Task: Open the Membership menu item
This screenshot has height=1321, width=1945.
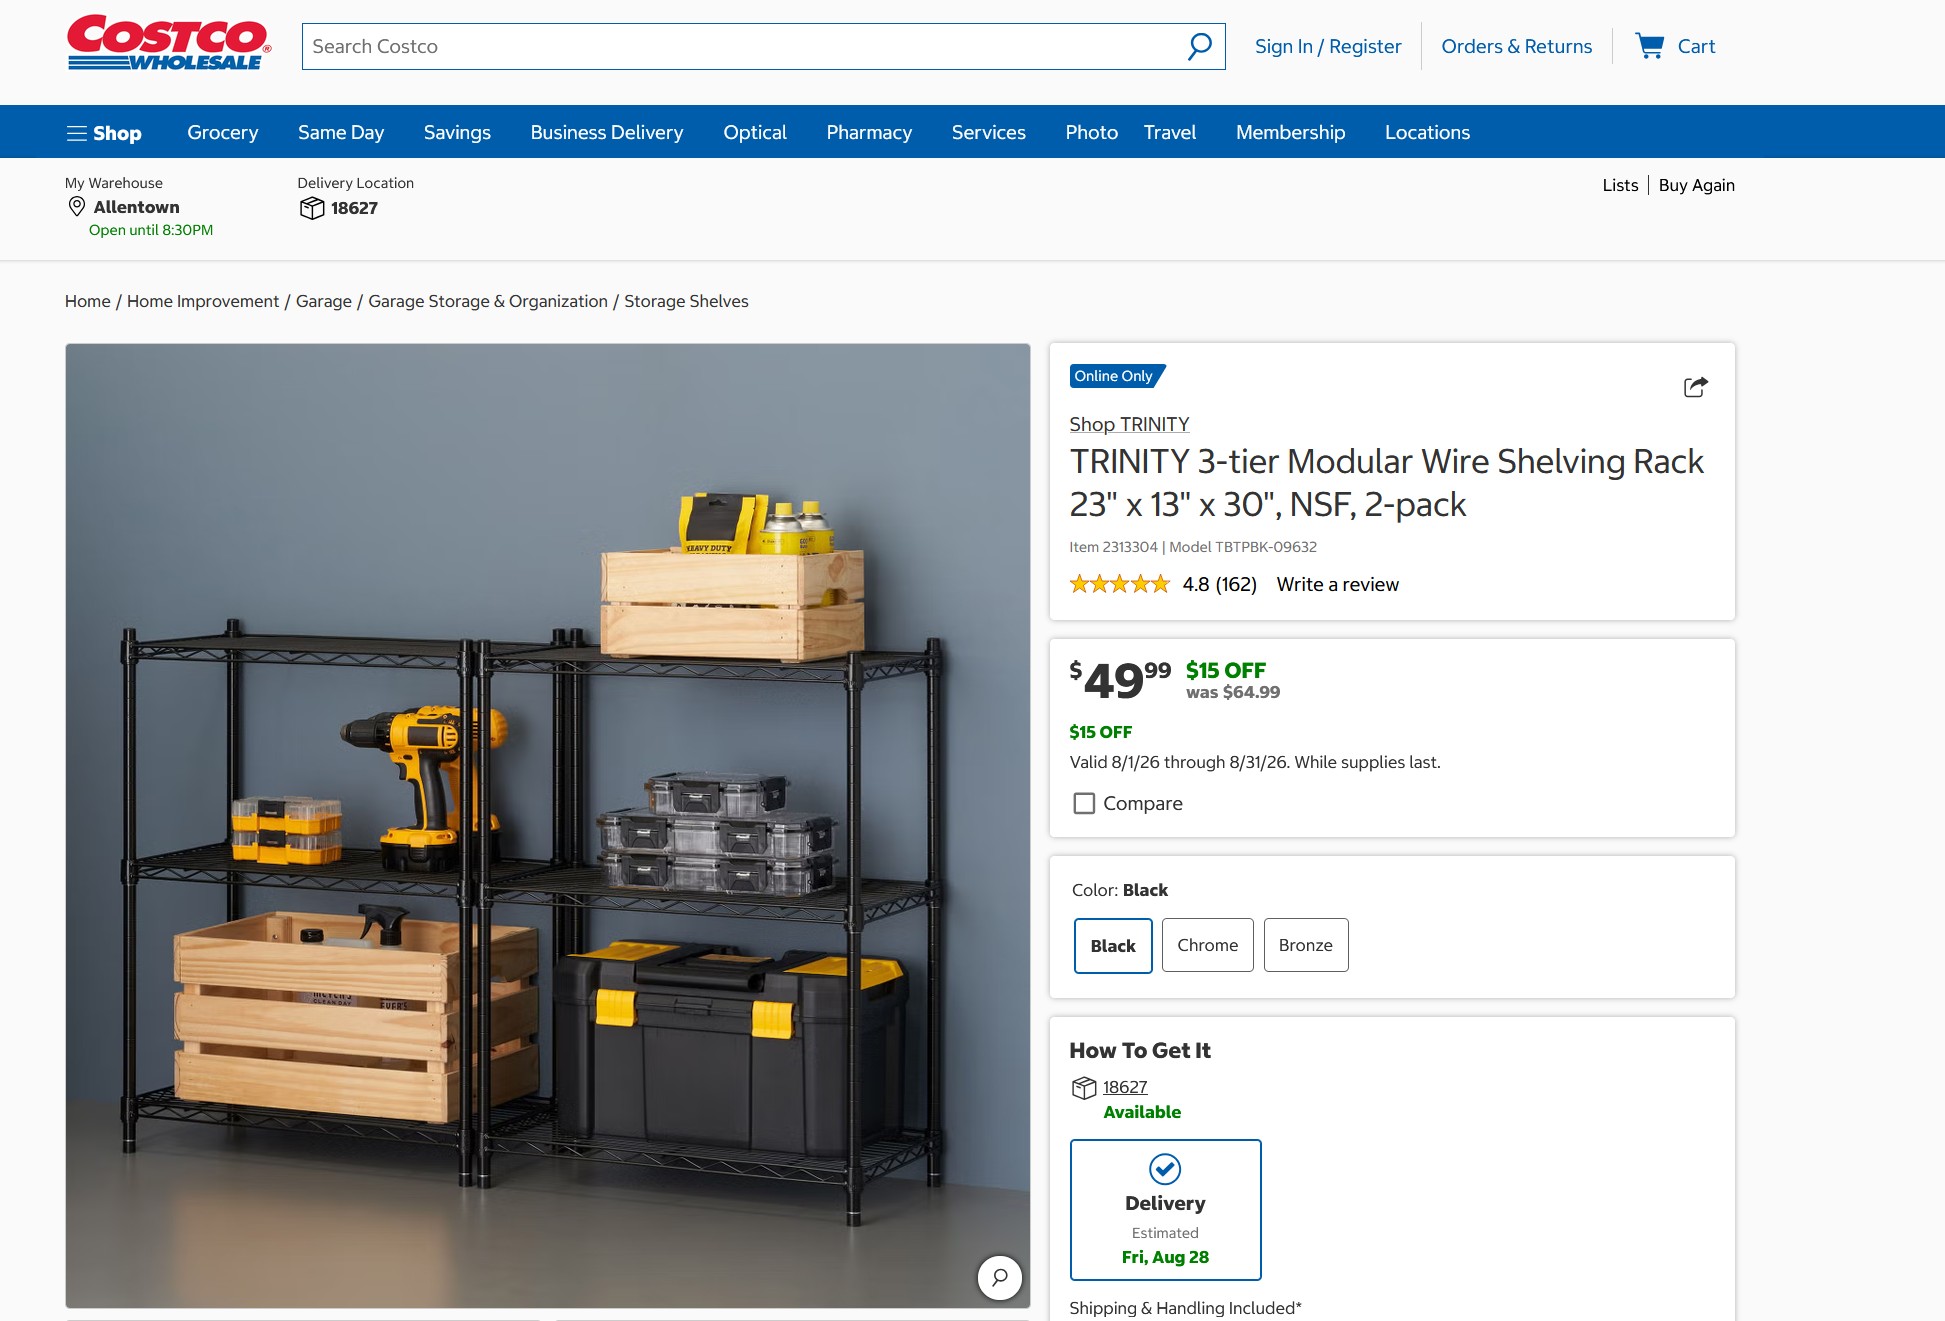Action: pyautogui.click(x=1290, y=132)
